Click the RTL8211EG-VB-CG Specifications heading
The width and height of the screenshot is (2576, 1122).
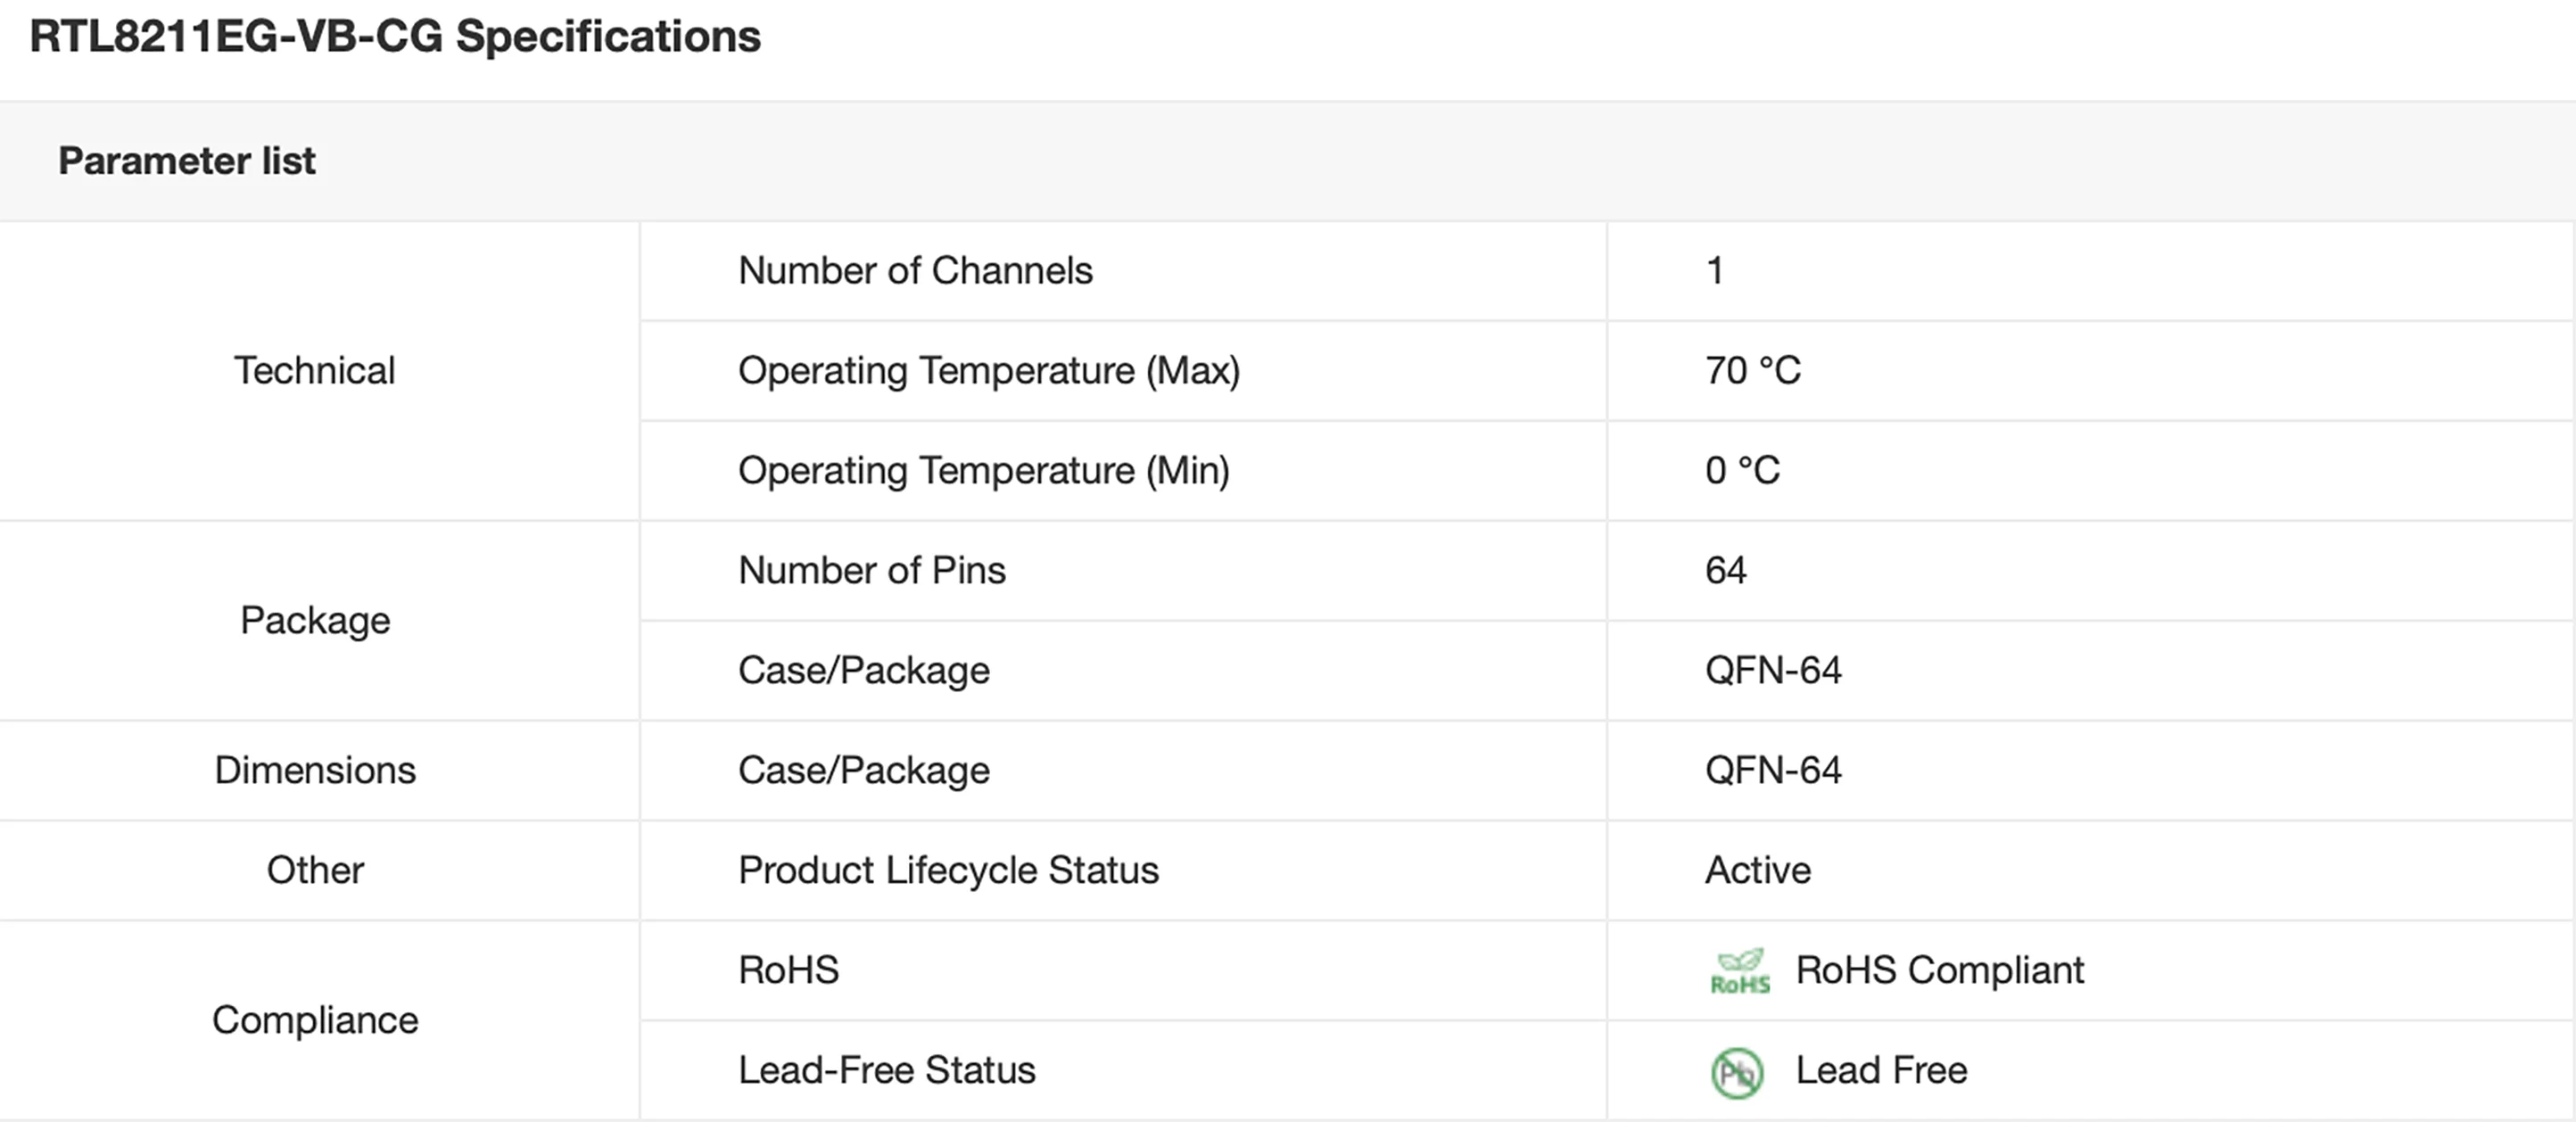(x=395, y=37)
